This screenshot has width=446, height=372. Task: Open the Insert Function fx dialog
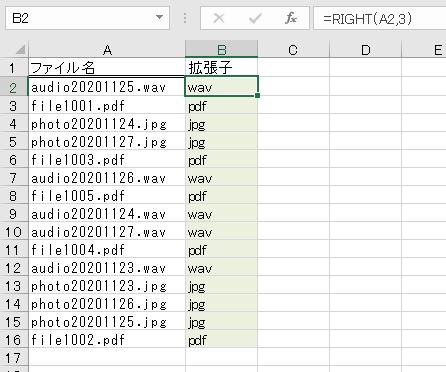pyautogui.click(x=291, y=18)
